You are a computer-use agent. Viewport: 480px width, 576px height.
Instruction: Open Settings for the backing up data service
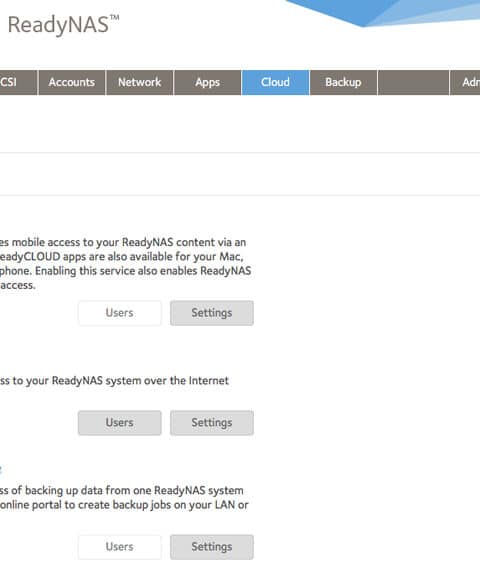(212, 547)
